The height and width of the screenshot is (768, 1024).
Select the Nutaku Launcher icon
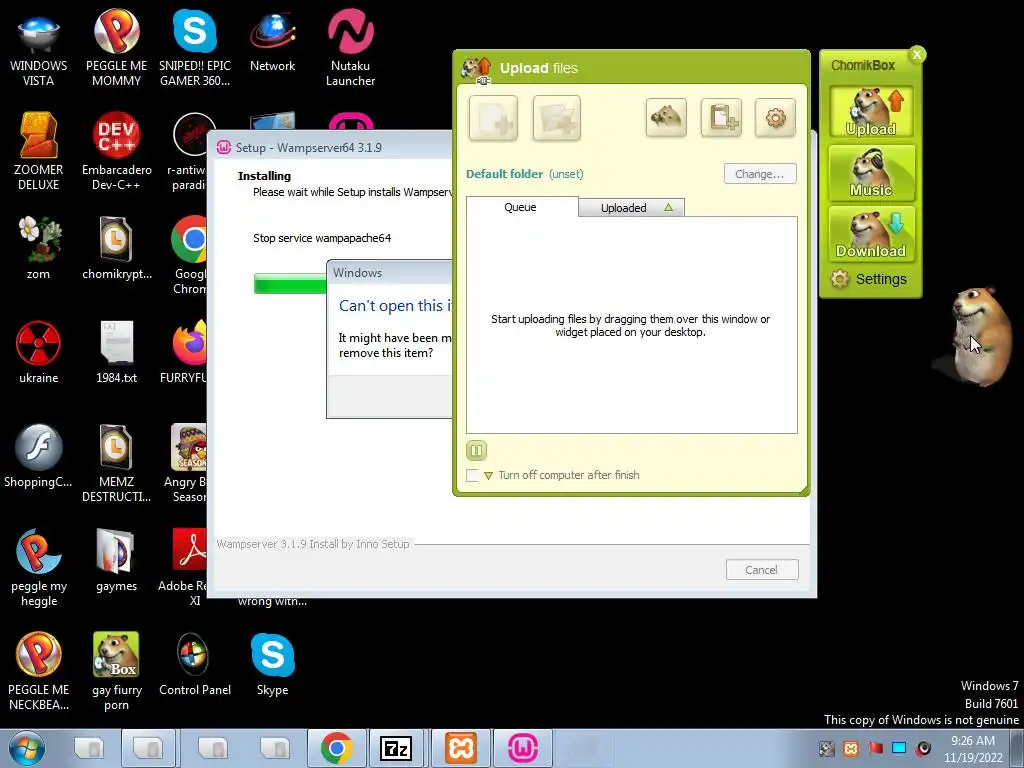pos(351,47)
